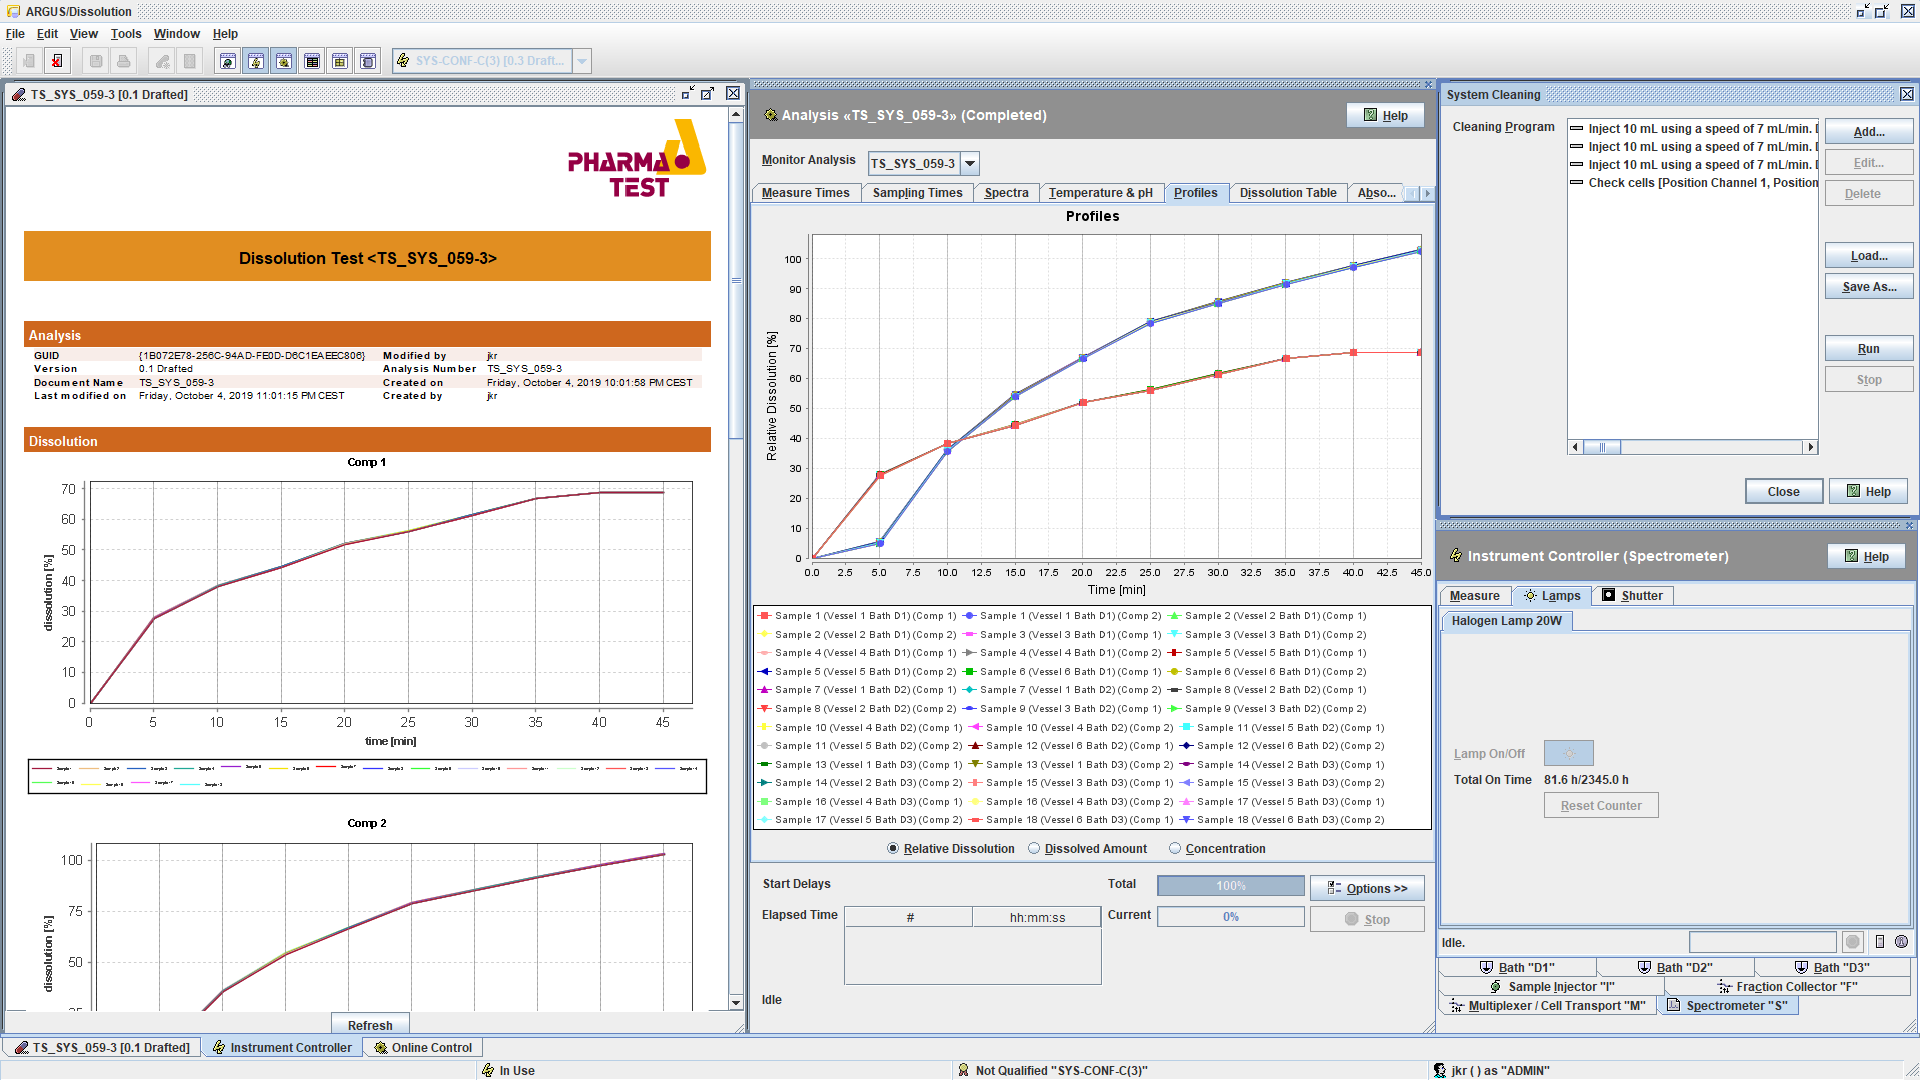Open the Tools menu

tap(125, 33)
